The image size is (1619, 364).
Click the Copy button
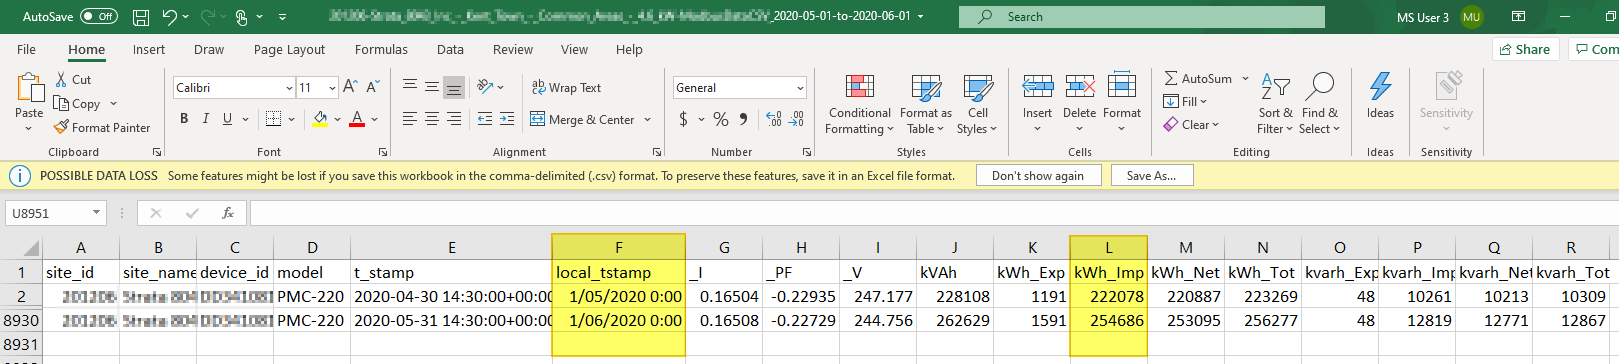point(77,104)
